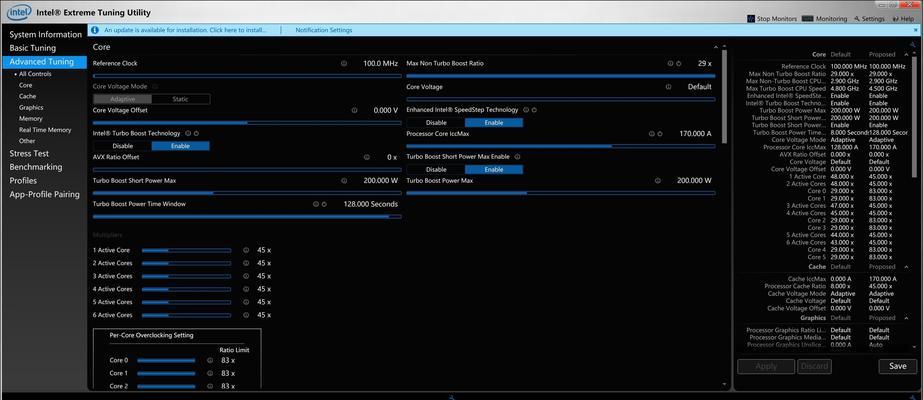Show info for Turbo Boost Short Power Max Enable
Image resolution: width=923 pixels, height=400 pixels.
(x=517, y=157)
